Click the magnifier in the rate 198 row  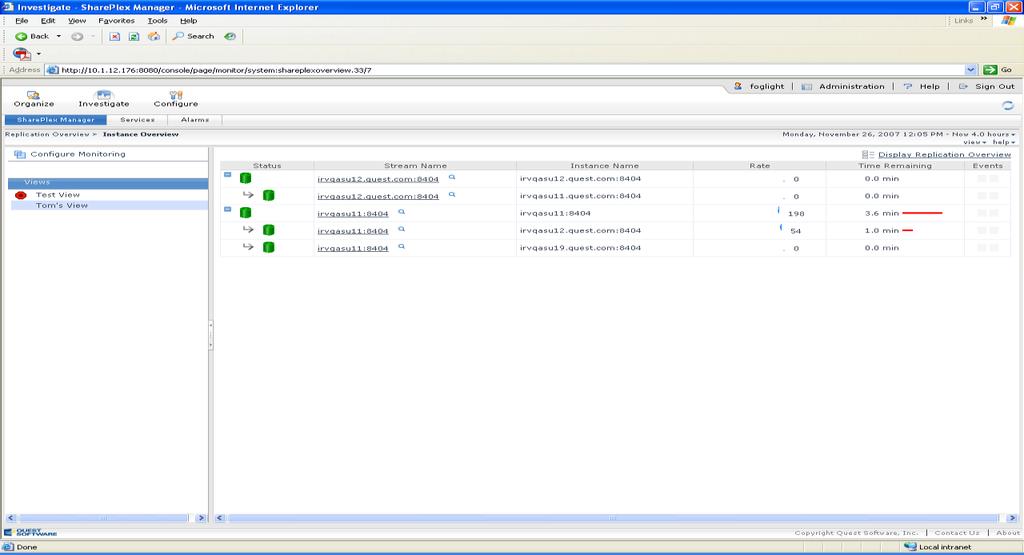[x=402, y=212]
